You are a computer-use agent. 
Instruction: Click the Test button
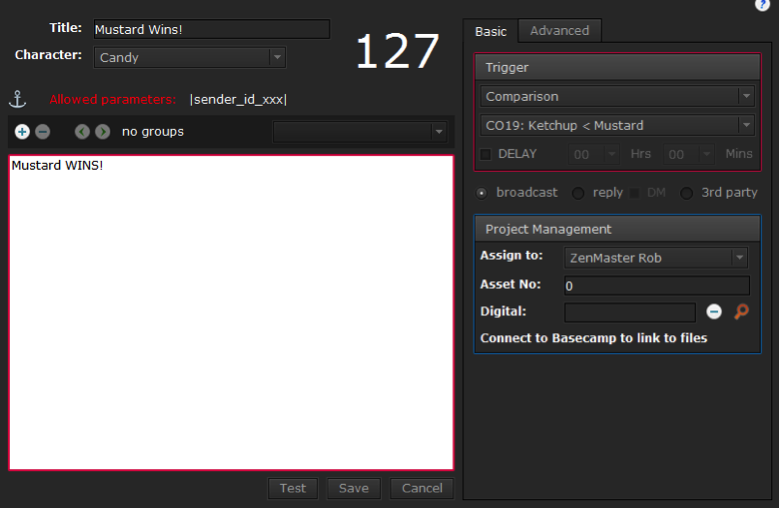tap(293, 488)
